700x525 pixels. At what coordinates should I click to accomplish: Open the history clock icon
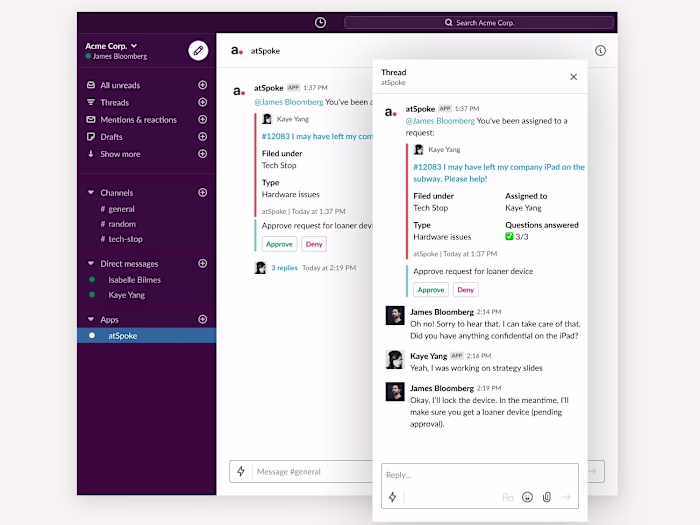click(x=320, y=23)
